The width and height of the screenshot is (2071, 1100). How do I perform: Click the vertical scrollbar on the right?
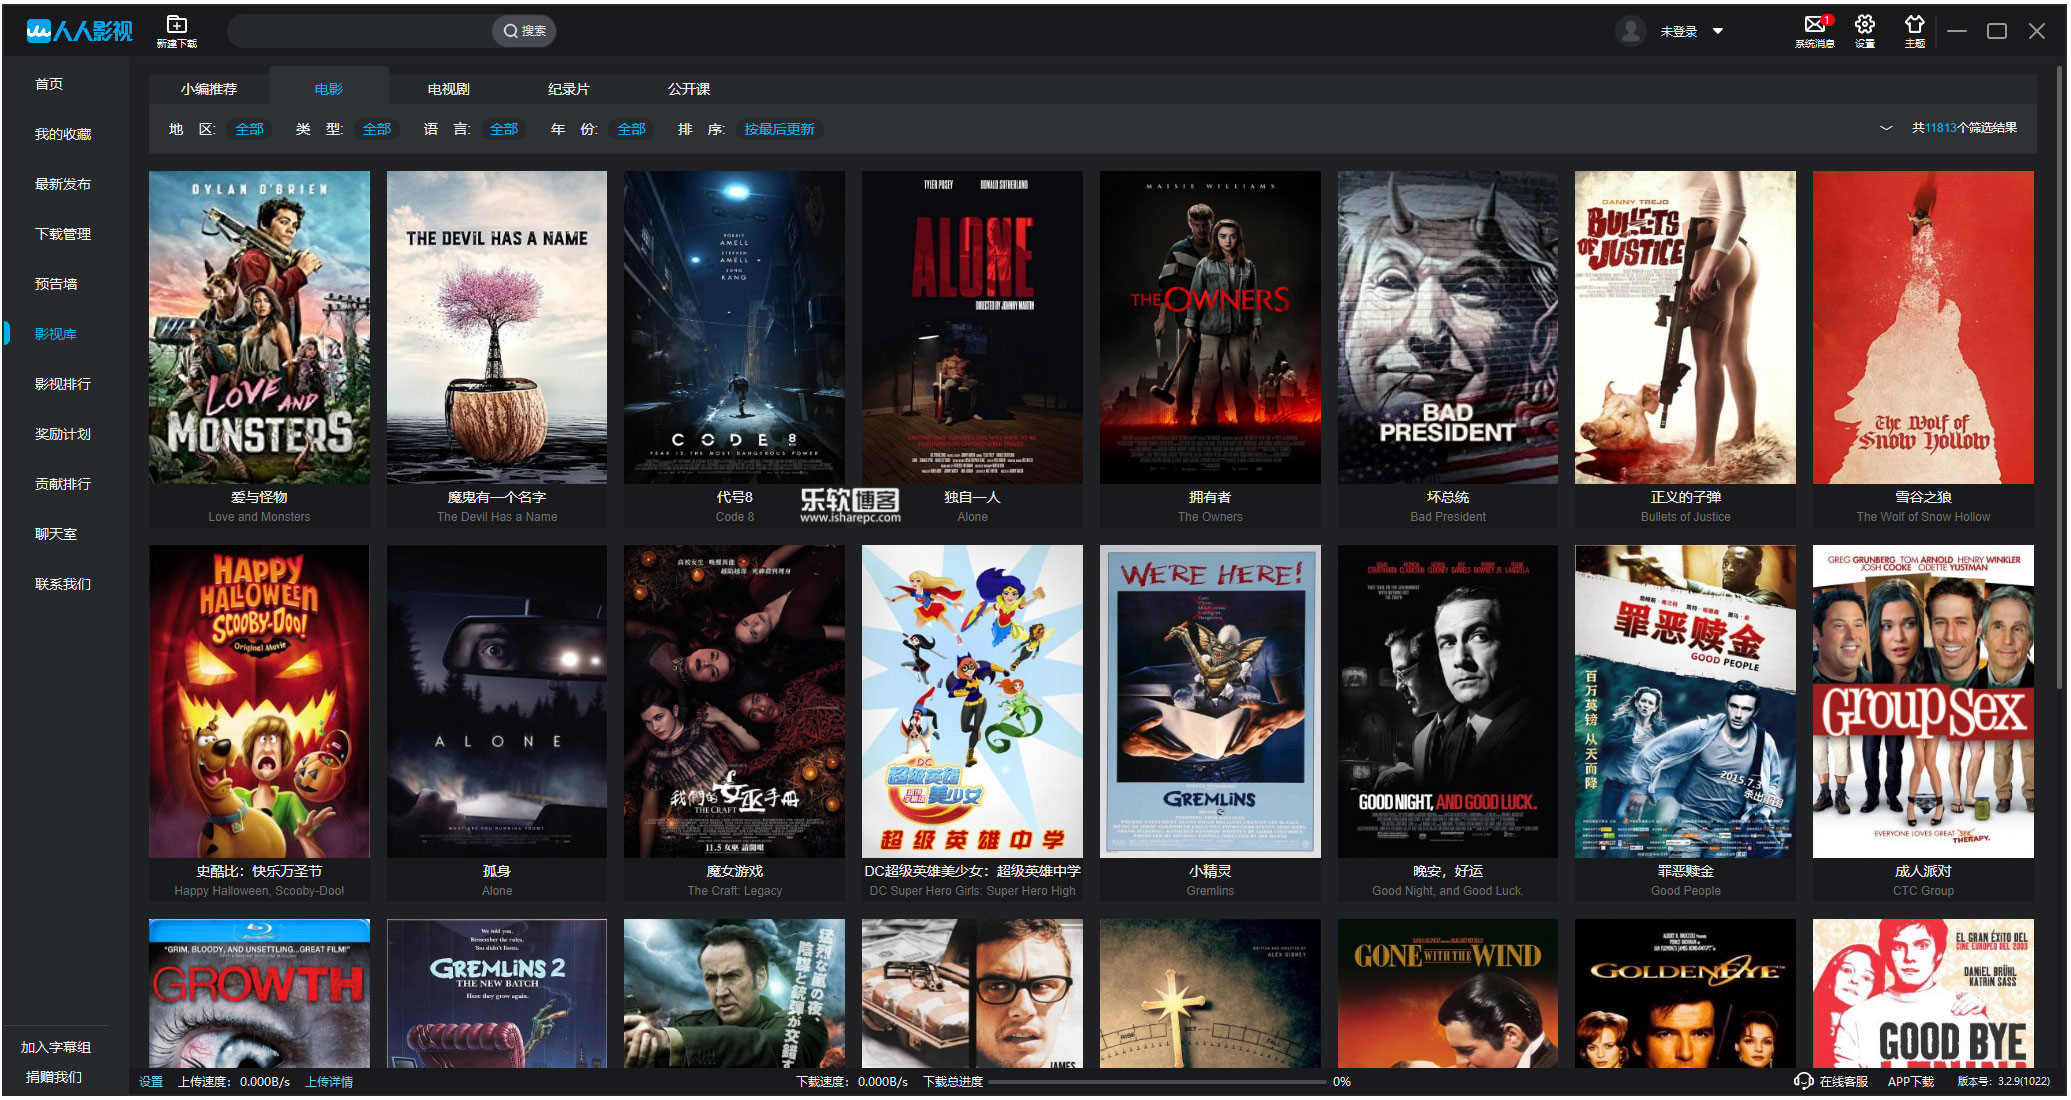(2060, 377)
